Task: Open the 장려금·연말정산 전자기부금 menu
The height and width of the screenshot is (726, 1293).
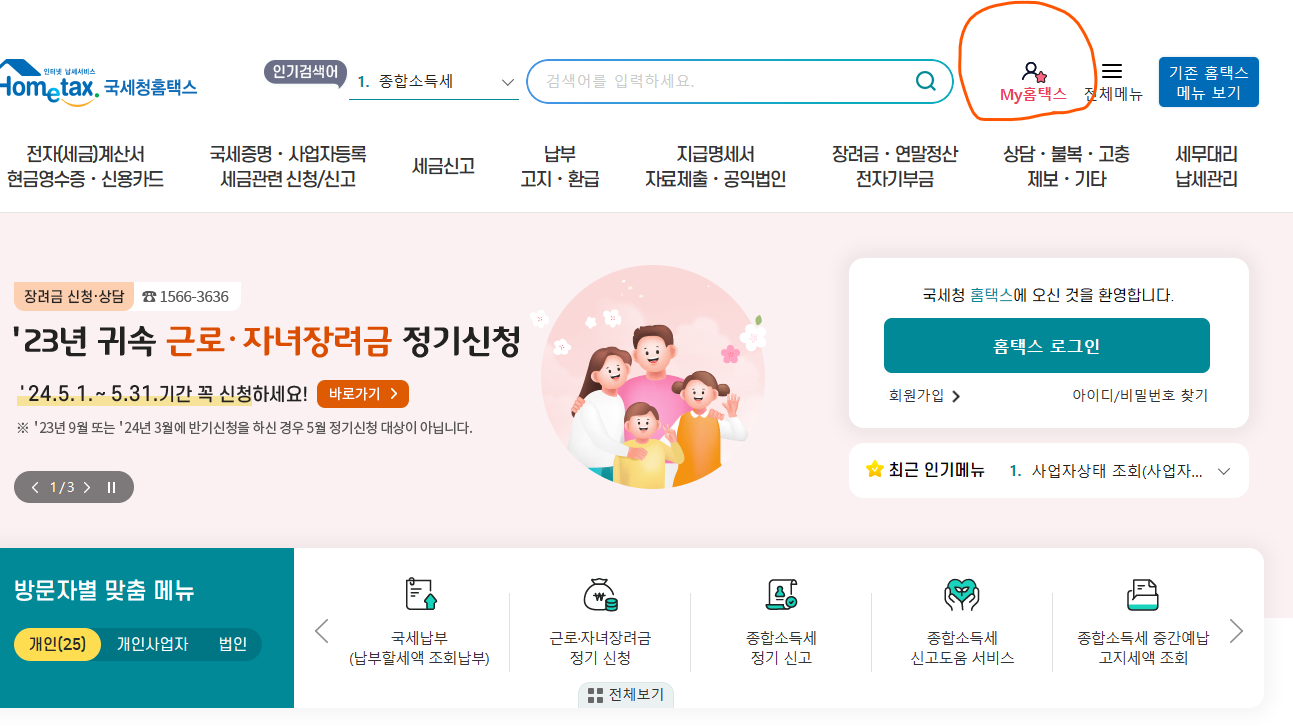Action: pos(893,166)
